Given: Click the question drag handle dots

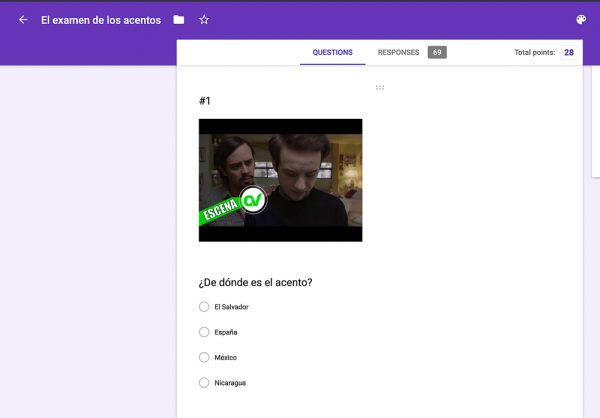Looking at the screenshot, I should [380, 88].
